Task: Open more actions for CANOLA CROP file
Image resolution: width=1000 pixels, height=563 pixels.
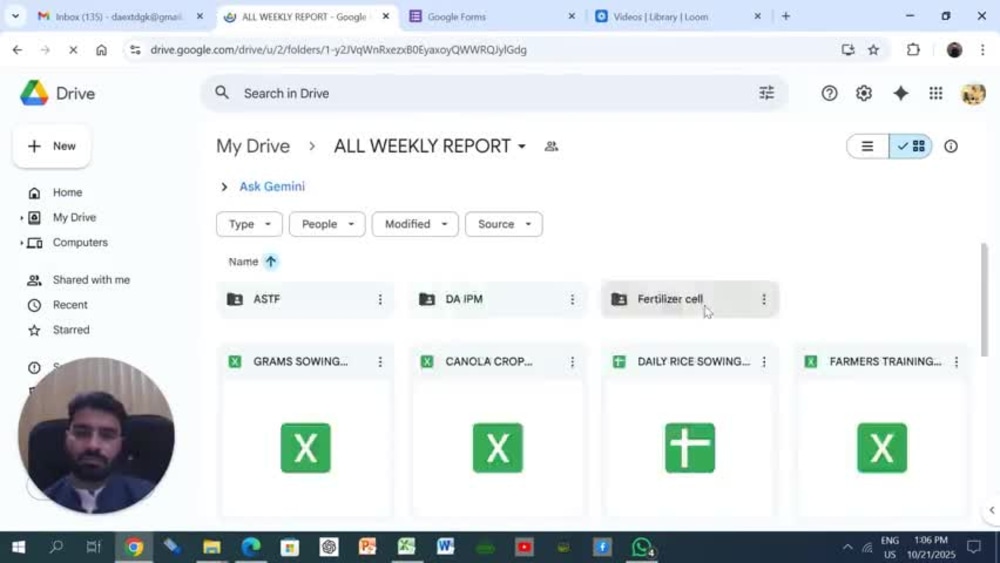Action: tap(572, 362)
